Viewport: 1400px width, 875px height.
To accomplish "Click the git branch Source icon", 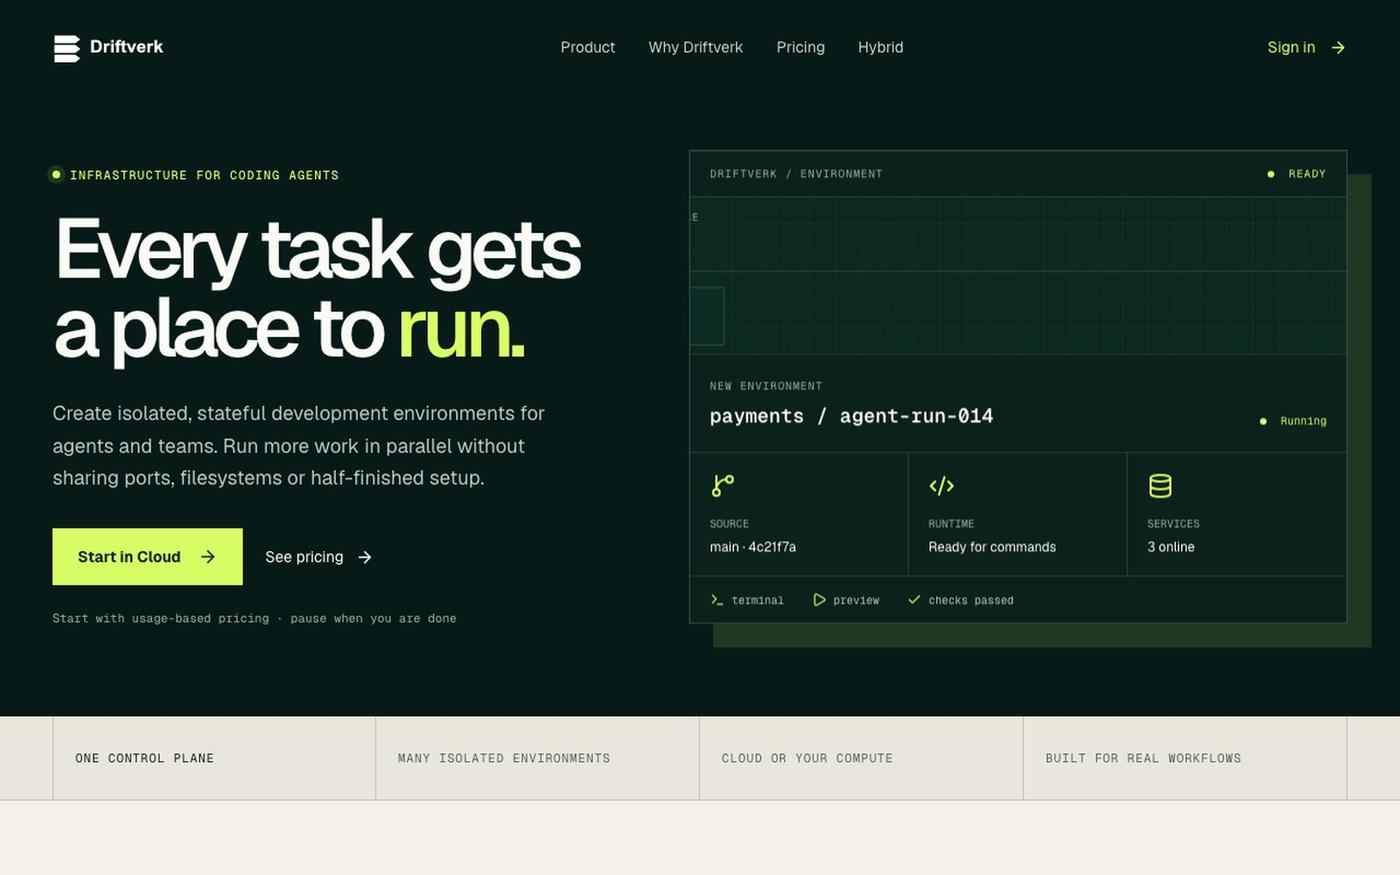I will point(722,486).
